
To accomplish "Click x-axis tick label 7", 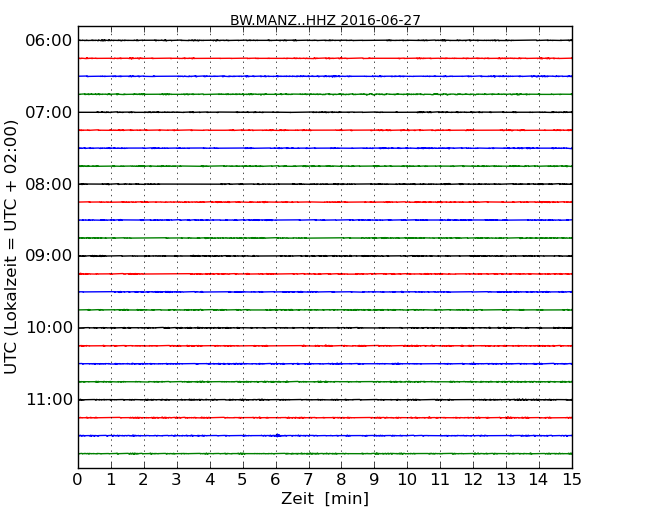I will 308,480.
